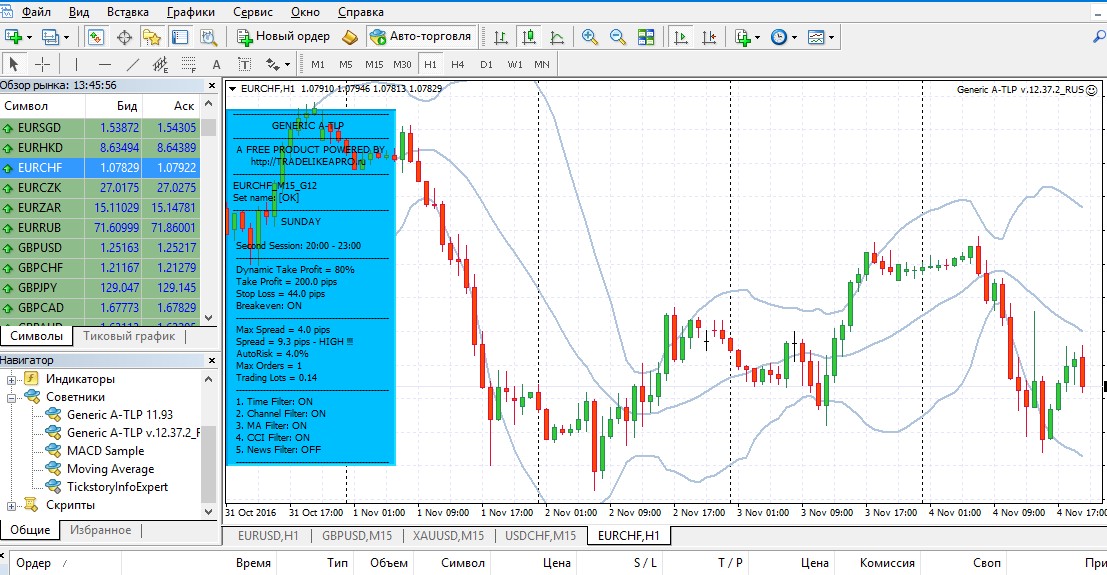Tile the chart windows with the grid icon

click(646, 37)
